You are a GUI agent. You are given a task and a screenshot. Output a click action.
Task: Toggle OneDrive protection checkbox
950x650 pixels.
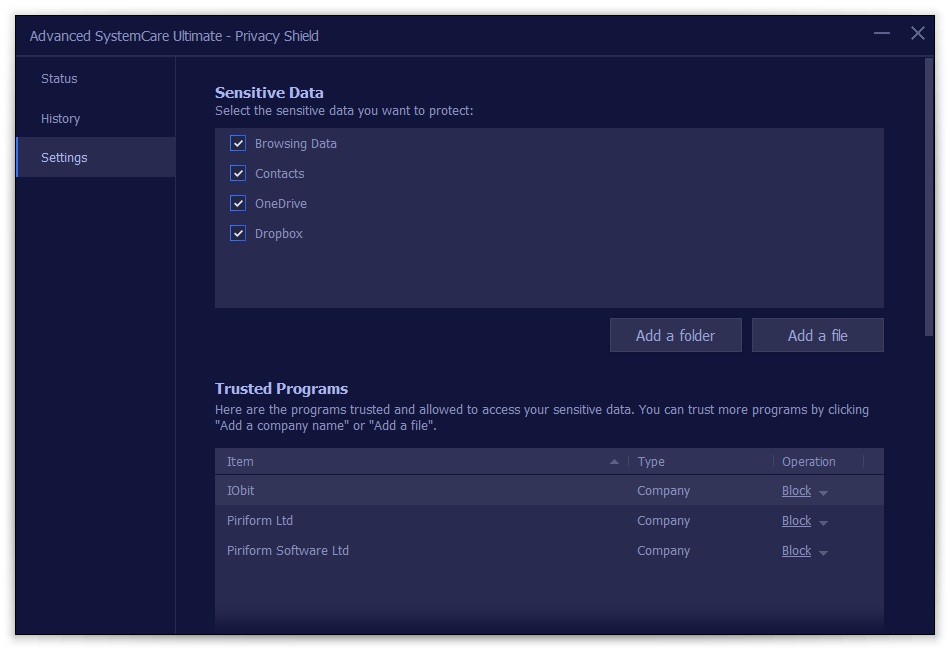point(238,203)
